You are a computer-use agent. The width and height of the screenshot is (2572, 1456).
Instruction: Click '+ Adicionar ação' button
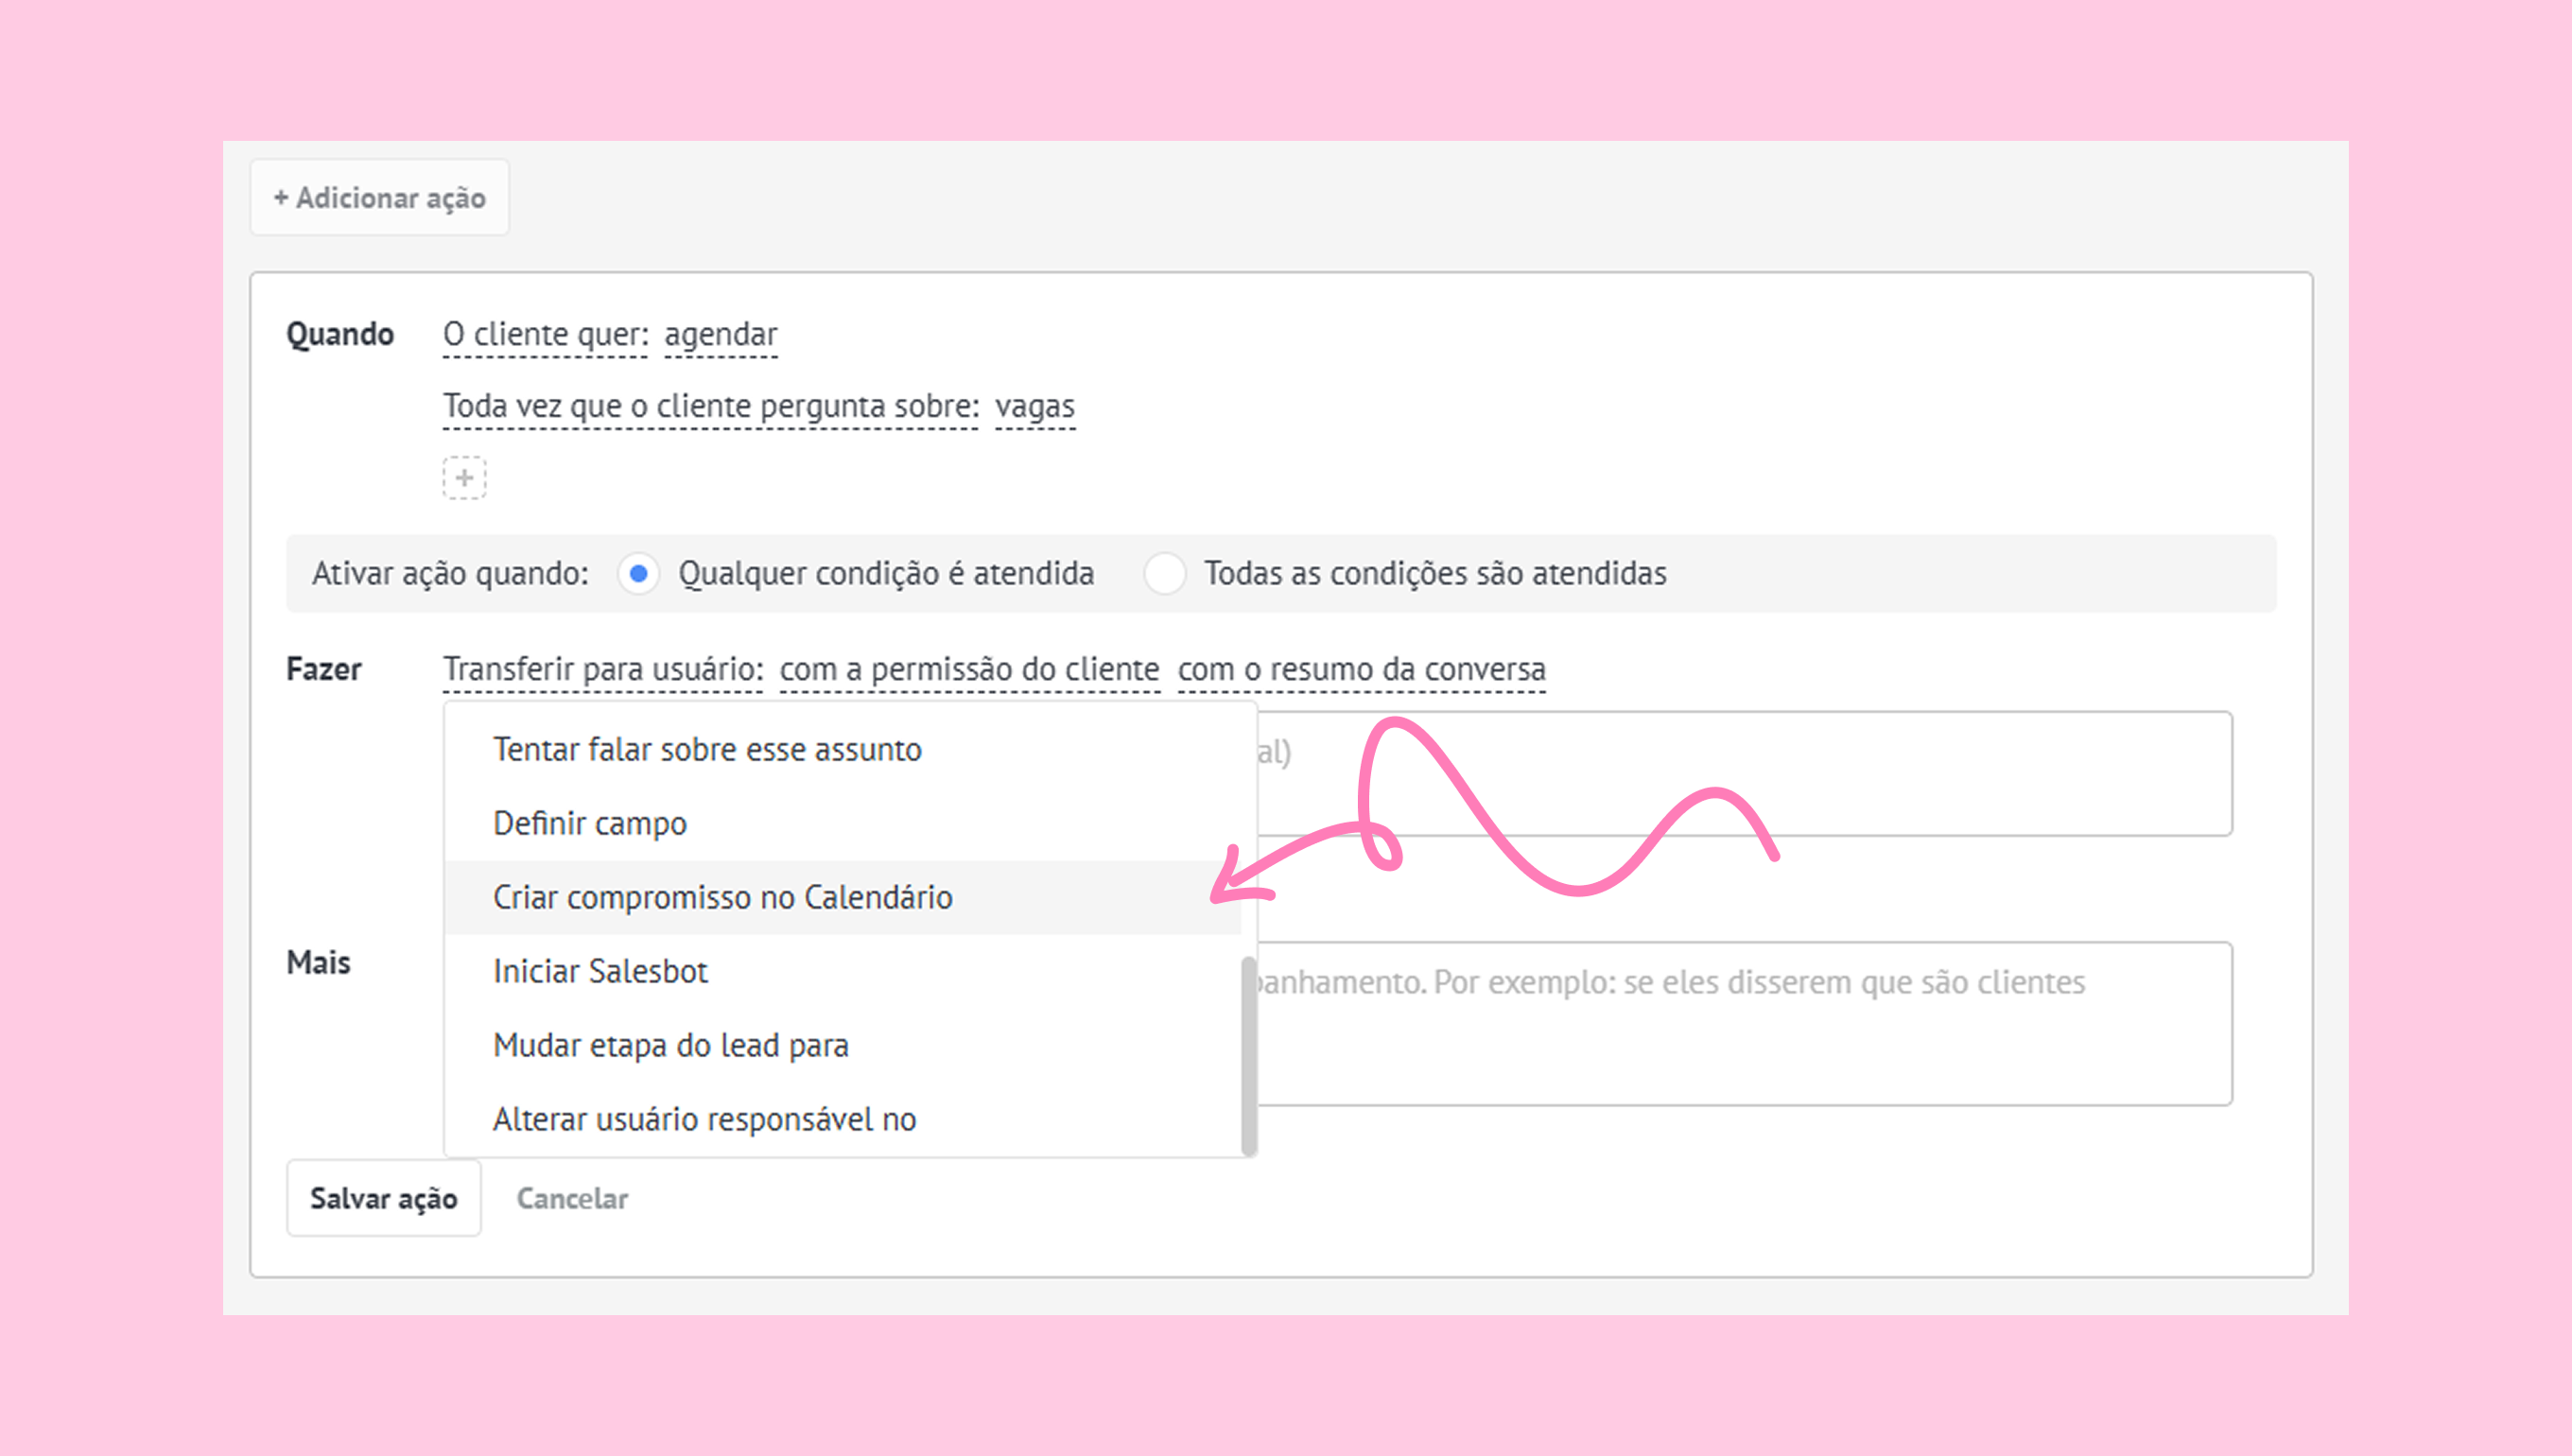(379, 198)
